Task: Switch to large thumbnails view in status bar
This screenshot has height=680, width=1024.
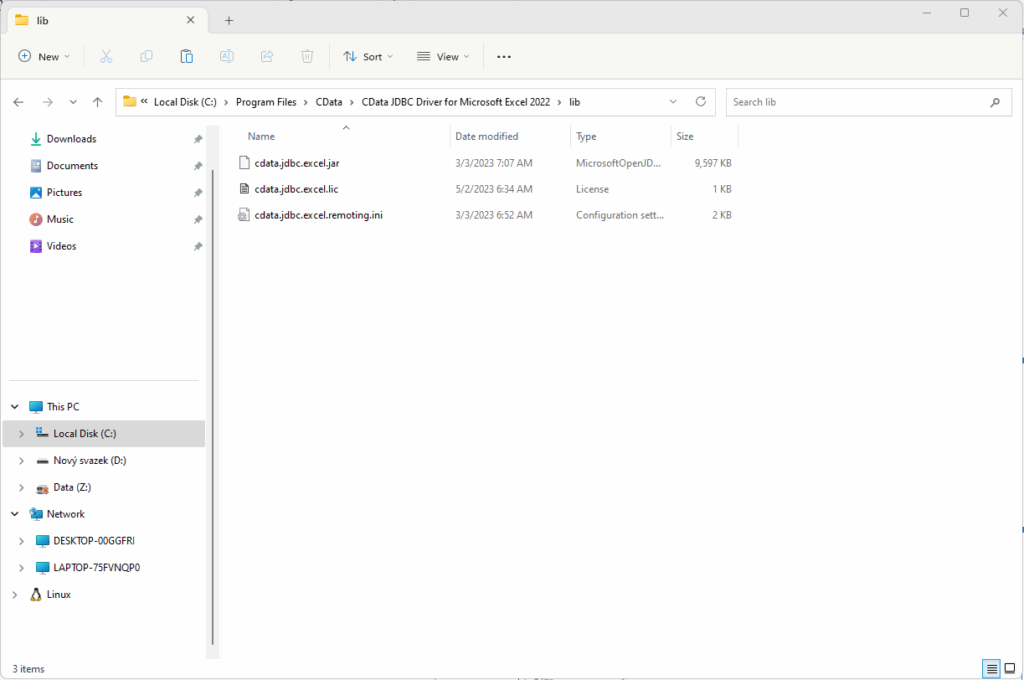Action: 1009,668
